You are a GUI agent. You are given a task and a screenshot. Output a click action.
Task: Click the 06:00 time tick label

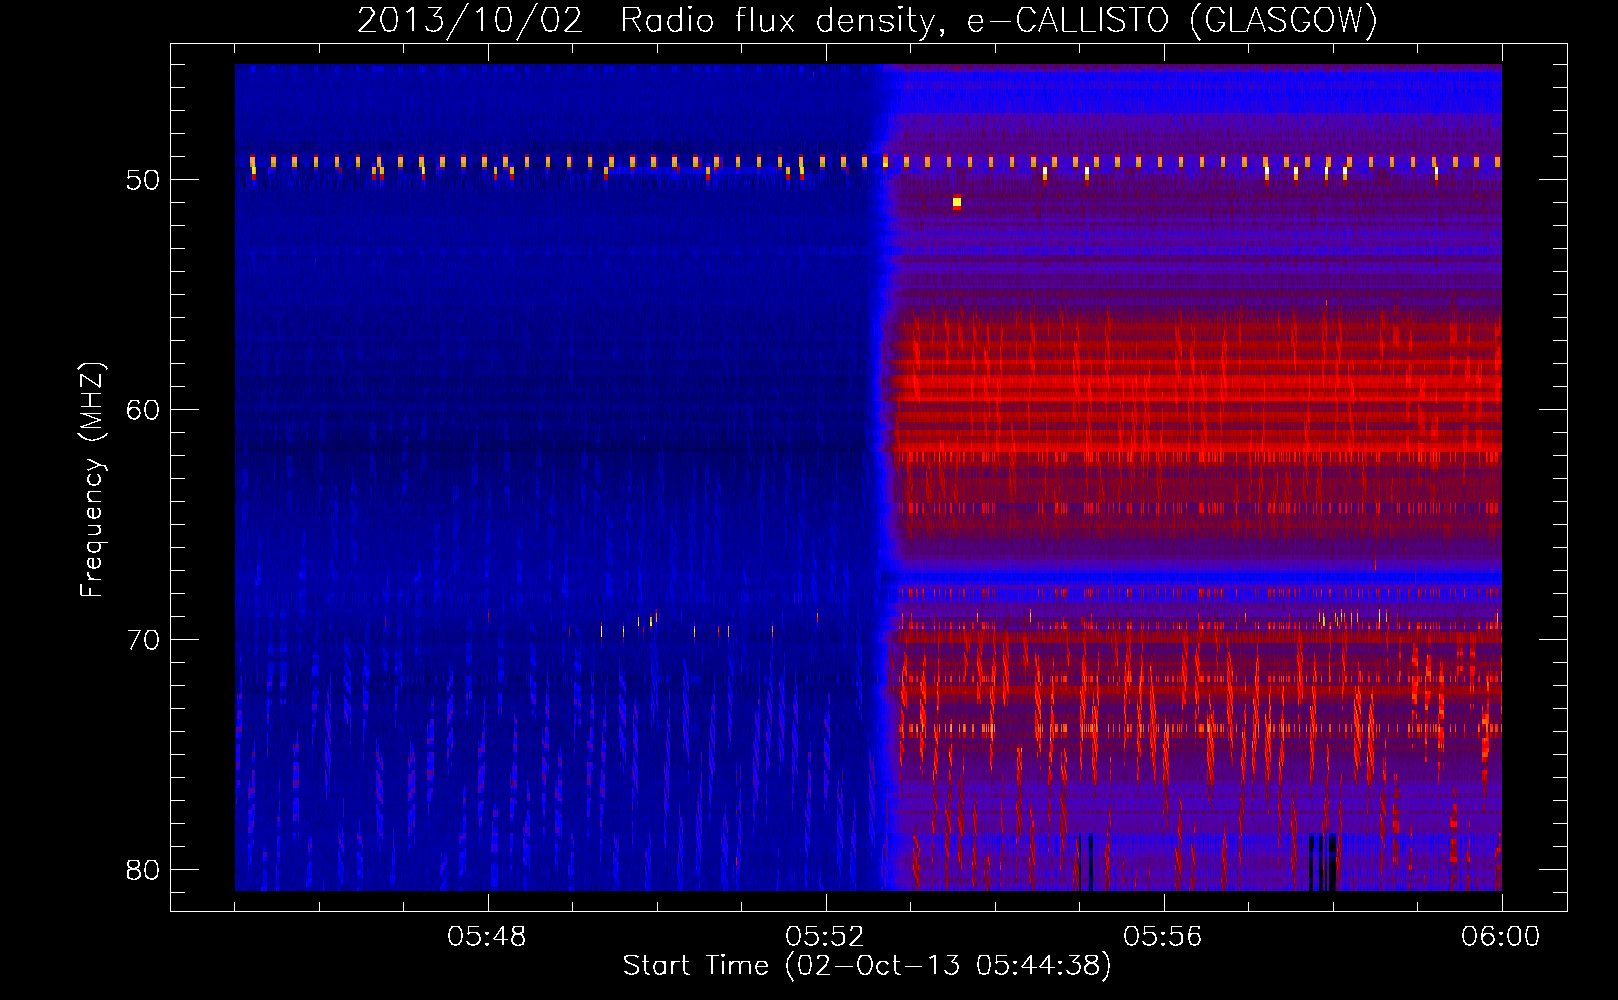pyautogui.click(x=1501, y=937)
